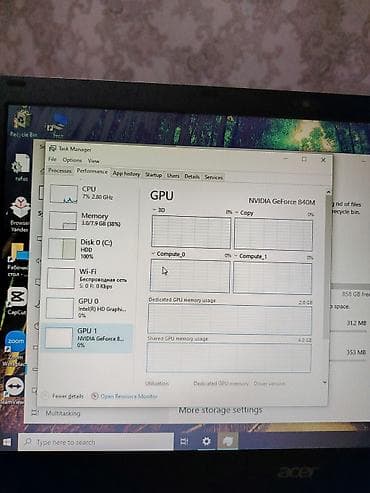The image size is (370, 493).
Task: Click the scroll down arrow in GPU pane
Action: pyautogui.click(x=325, y=382)
